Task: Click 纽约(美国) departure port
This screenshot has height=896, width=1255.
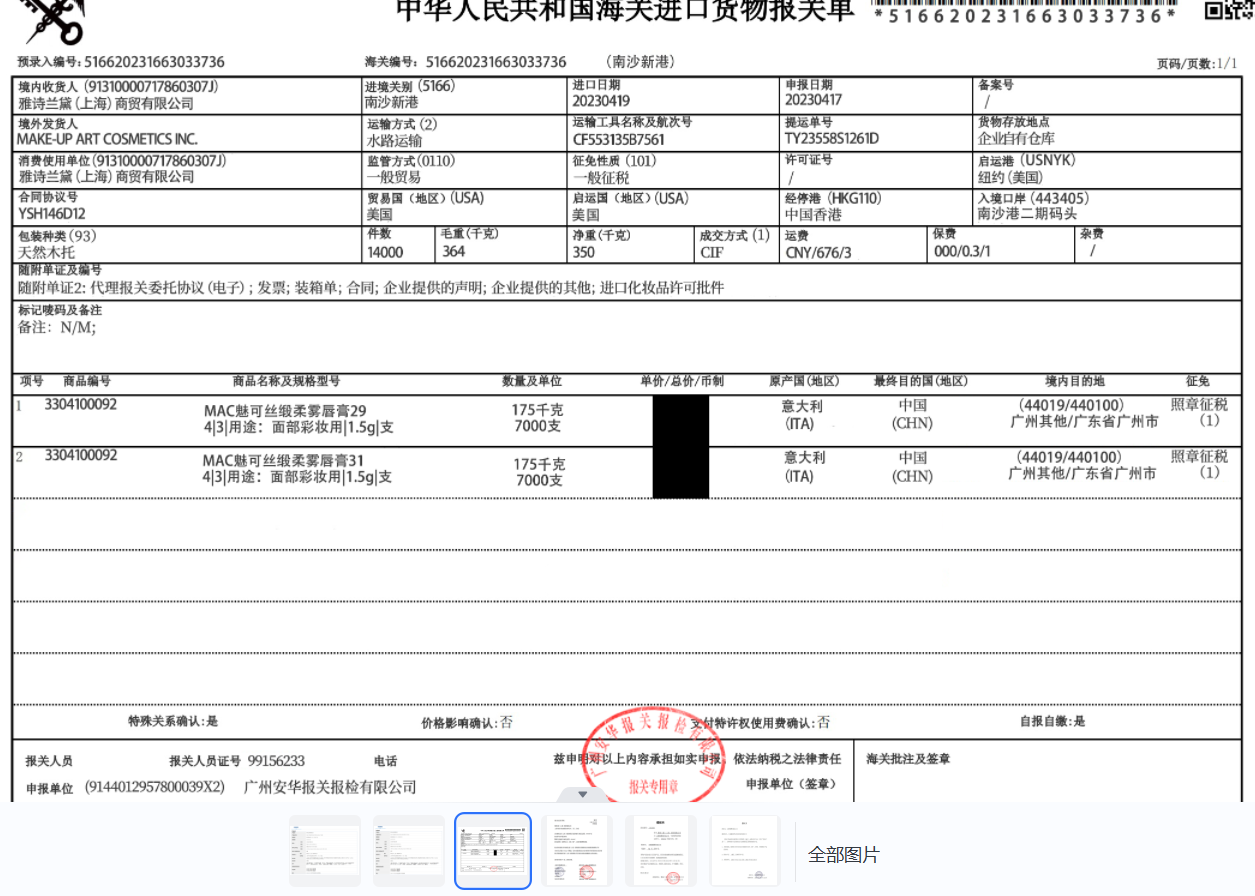Action: pyautogui.click(x=1011, y=177)
